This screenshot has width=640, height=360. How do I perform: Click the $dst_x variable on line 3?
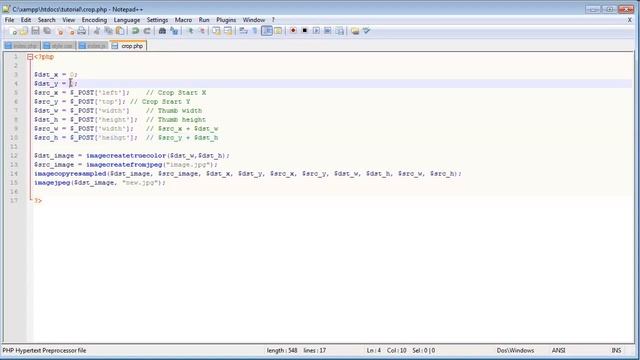click(x=46, y=75)
